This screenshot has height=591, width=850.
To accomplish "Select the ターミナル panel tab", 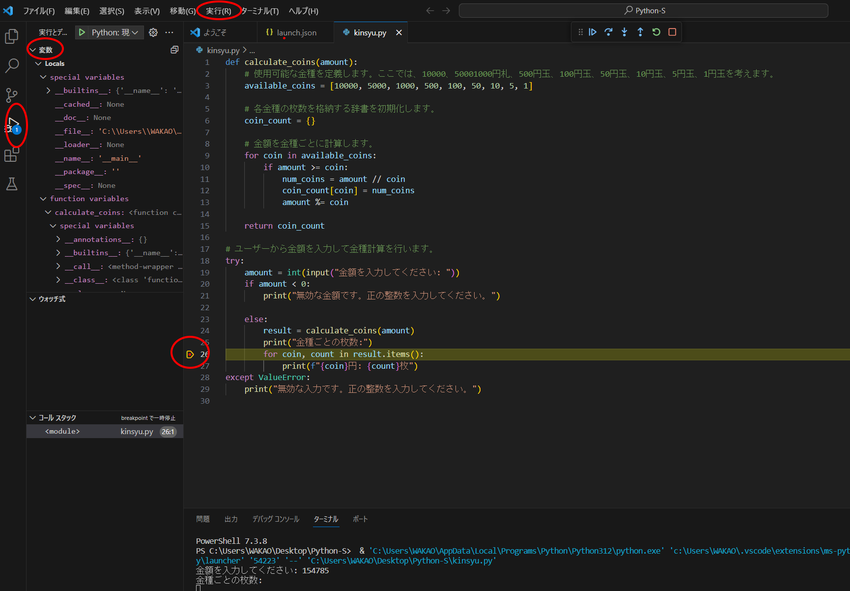I will point(326,519).
